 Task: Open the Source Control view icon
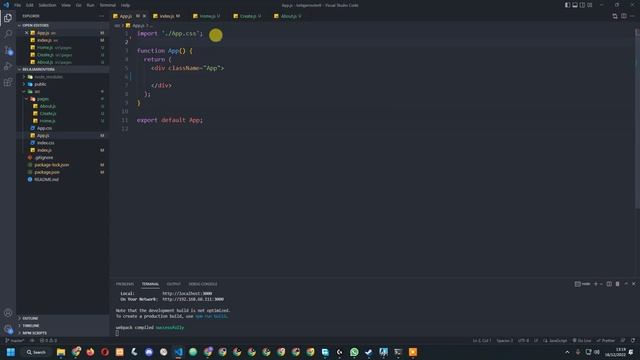tap(8, 50)
